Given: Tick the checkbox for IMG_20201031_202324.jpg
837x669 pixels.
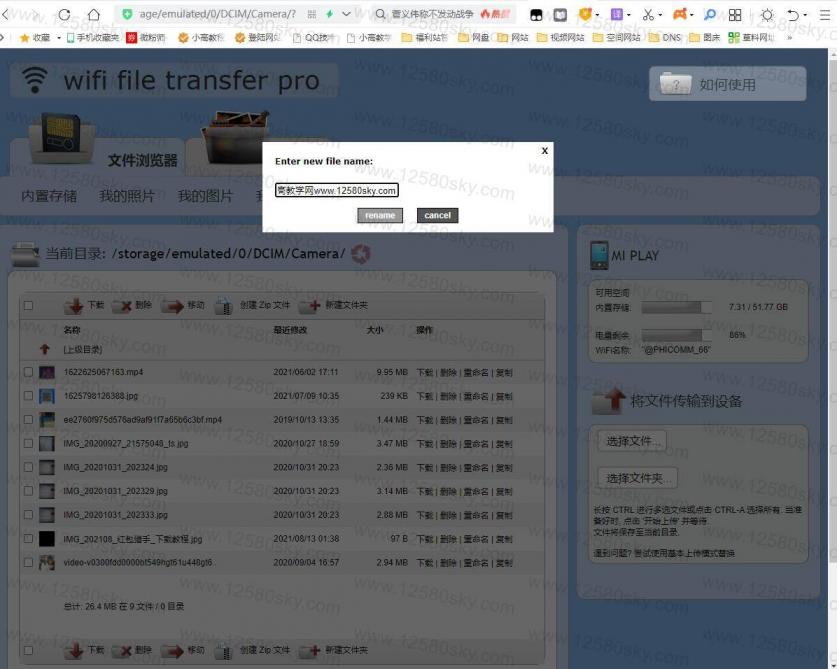Looking at the screenshot, I should point(28,467).
